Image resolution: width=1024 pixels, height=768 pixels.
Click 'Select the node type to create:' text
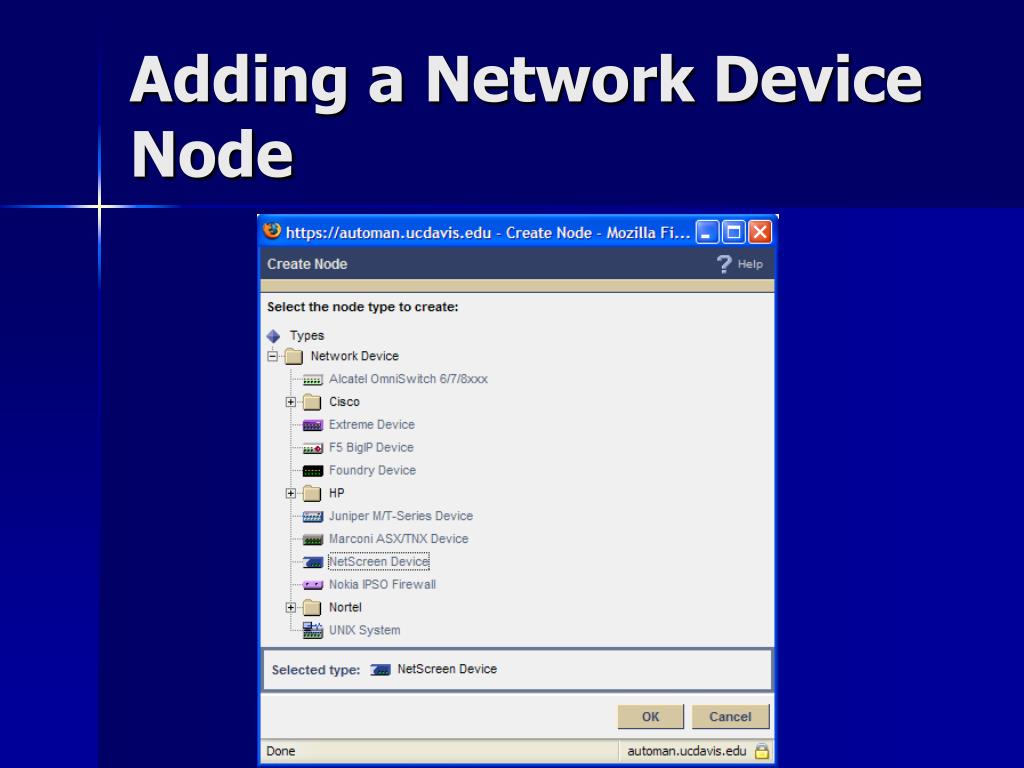click(x=362, y=307)
